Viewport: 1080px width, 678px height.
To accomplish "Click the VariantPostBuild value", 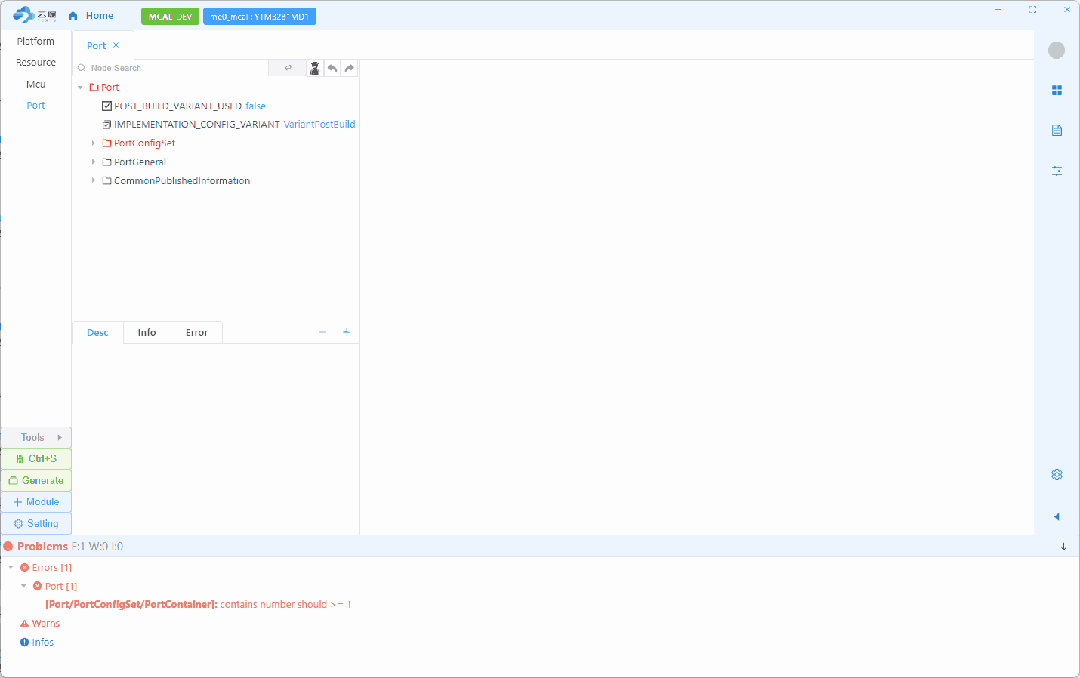I will click(320, 125).
